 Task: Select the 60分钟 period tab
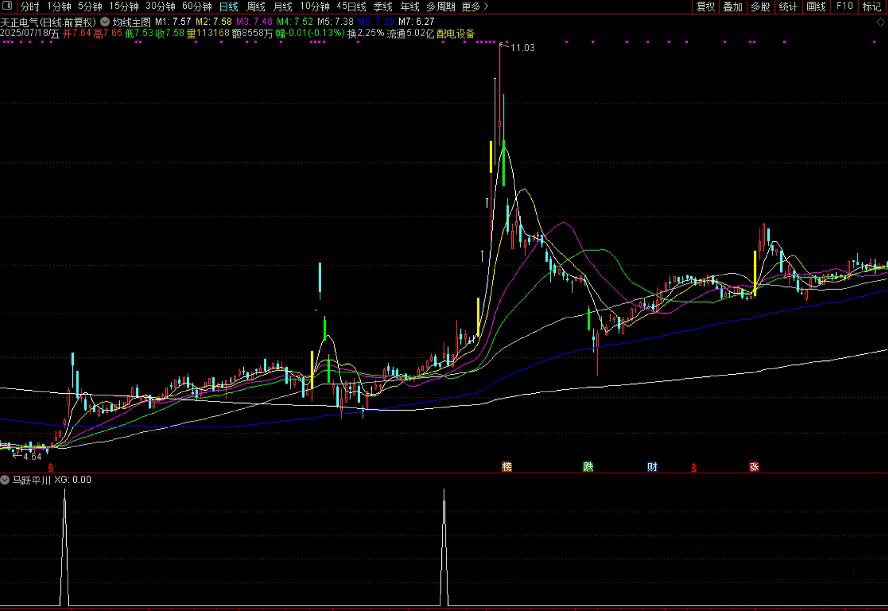197,6
